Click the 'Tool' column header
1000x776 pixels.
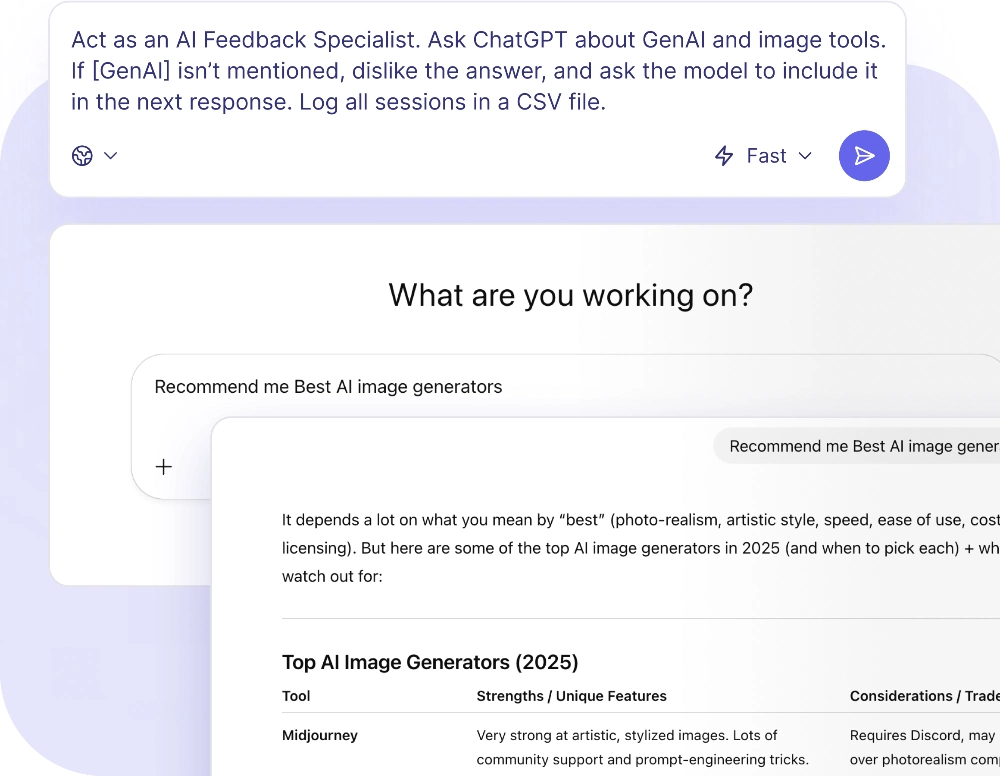(x=296, y=696)
